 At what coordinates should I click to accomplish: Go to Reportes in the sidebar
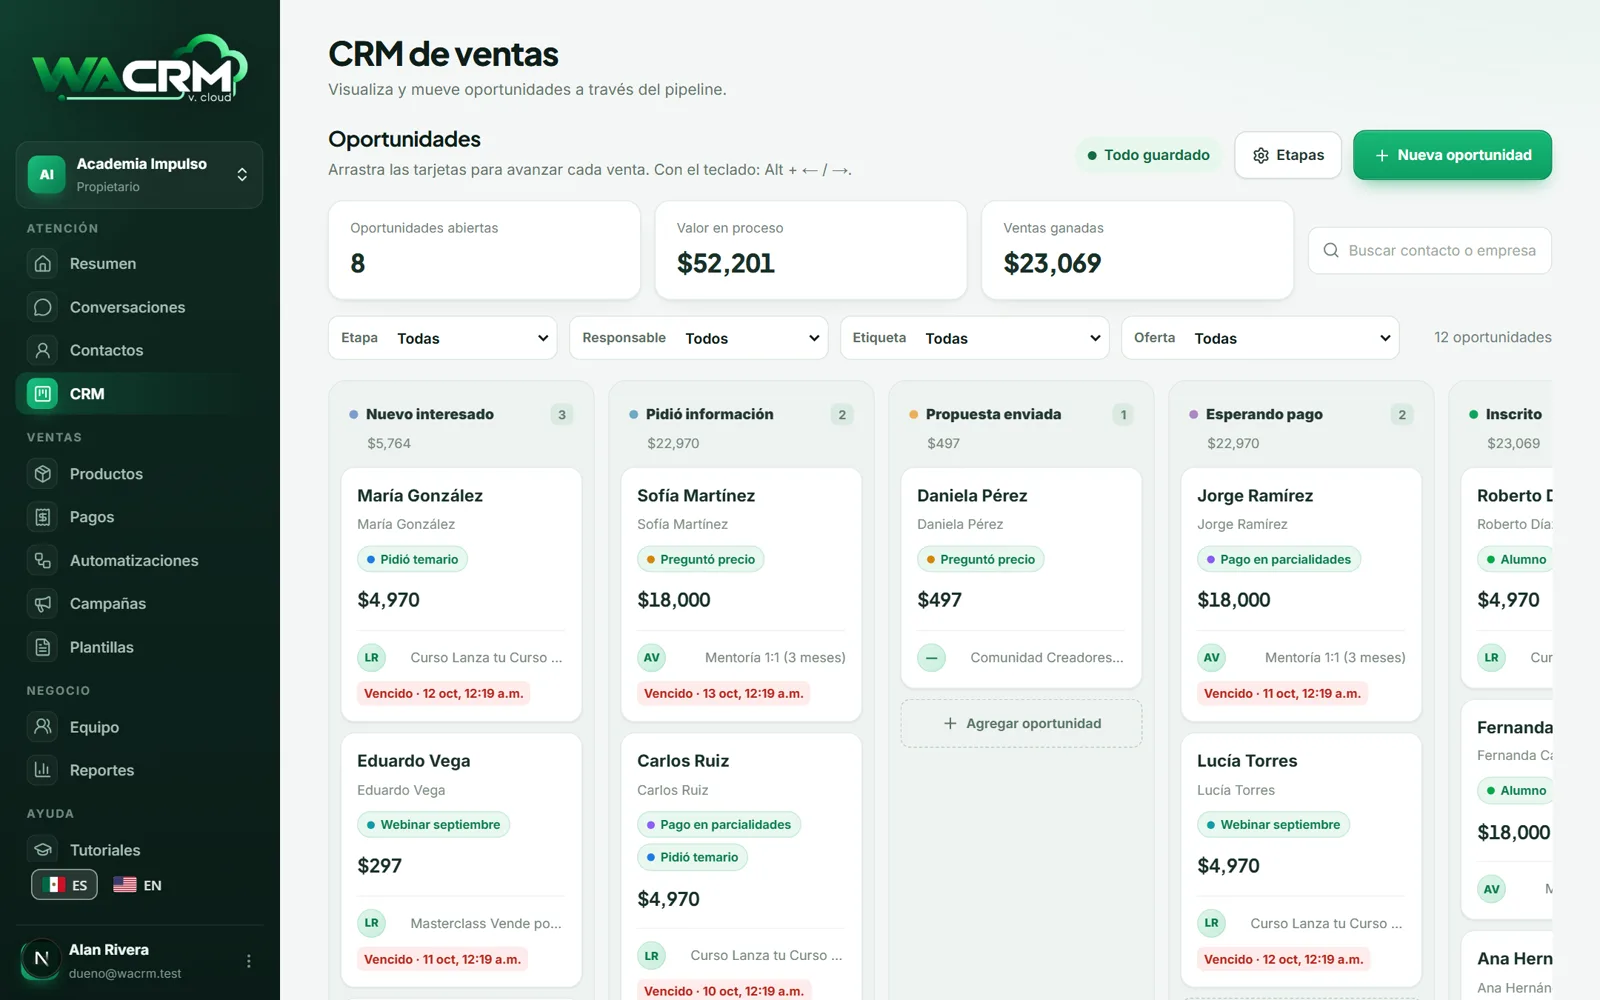pyautogui.click(x=140, y=770)
